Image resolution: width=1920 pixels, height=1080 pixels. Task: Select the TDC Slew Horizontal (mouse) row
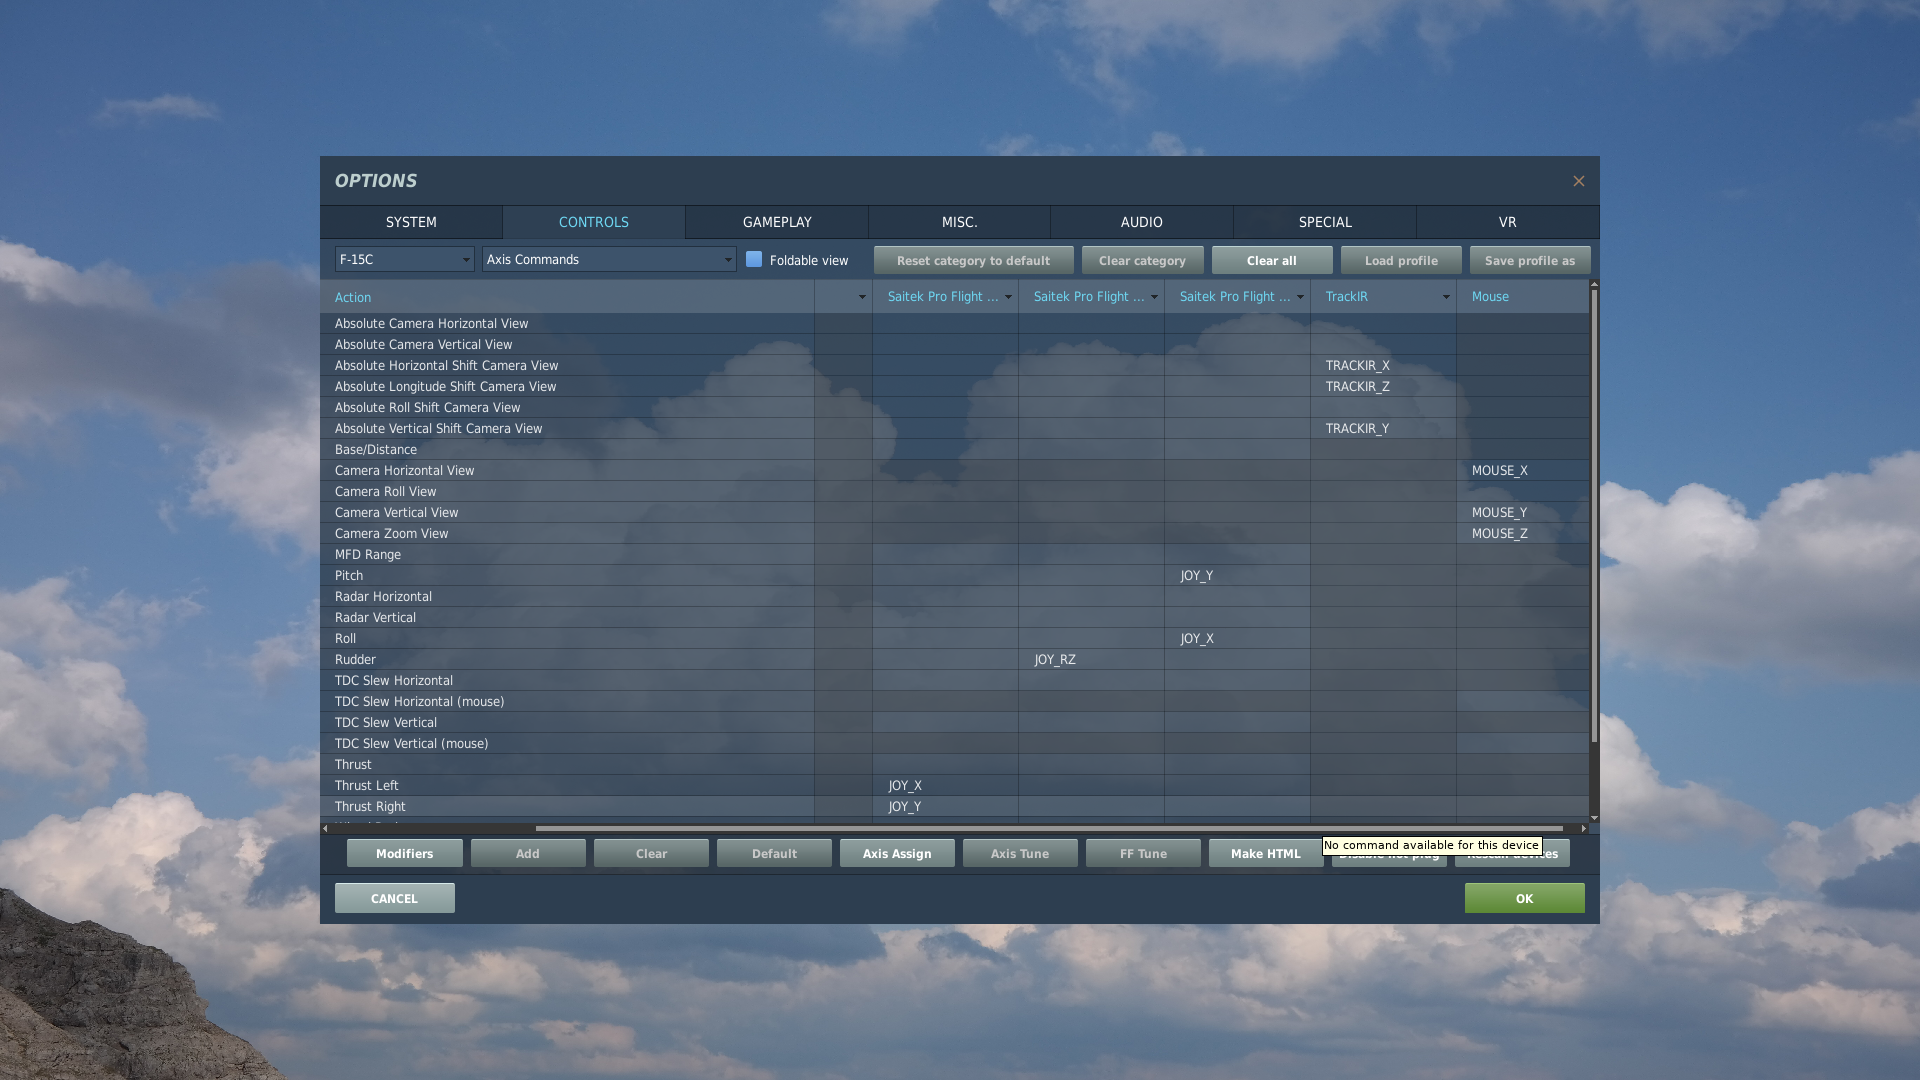[567, 702]
